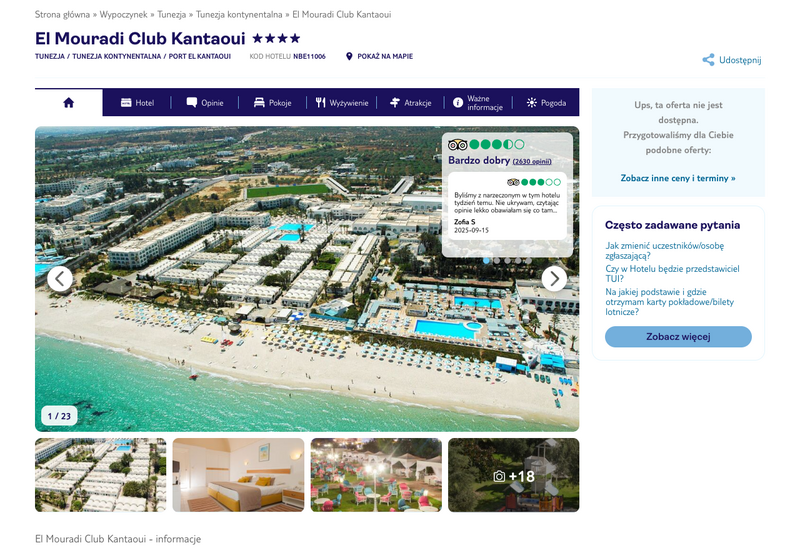Open the 2630 opinii reviews link
The height and width of the screenshot is (553, 800).
tap(532, 161)
